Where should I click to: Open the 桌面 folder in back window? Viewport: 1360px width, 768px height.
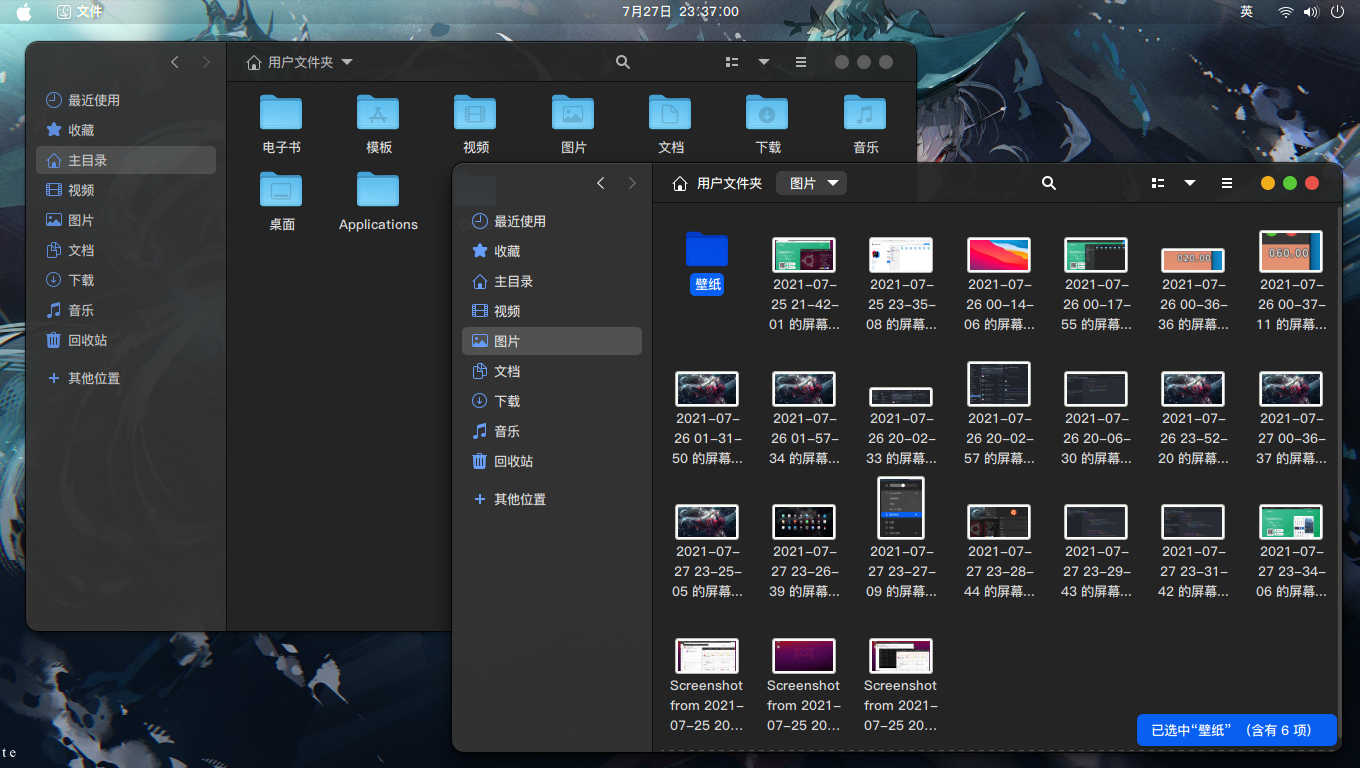281,190
